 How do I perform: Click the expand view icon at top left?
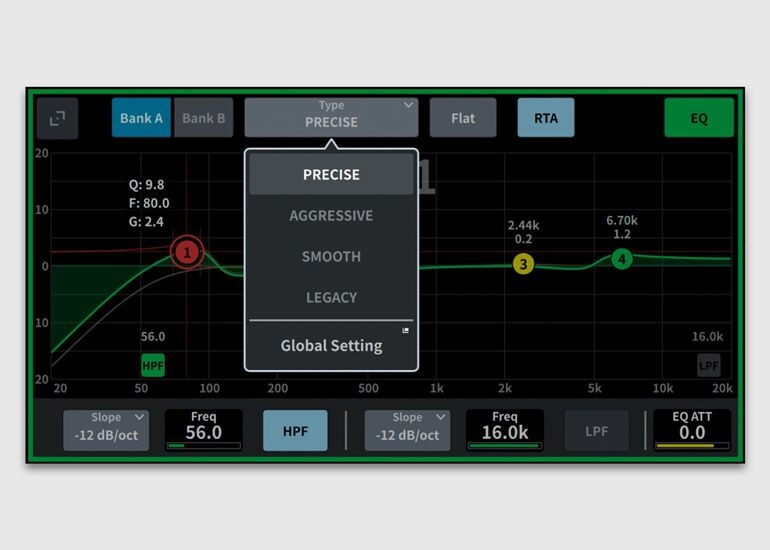(57, 118)
